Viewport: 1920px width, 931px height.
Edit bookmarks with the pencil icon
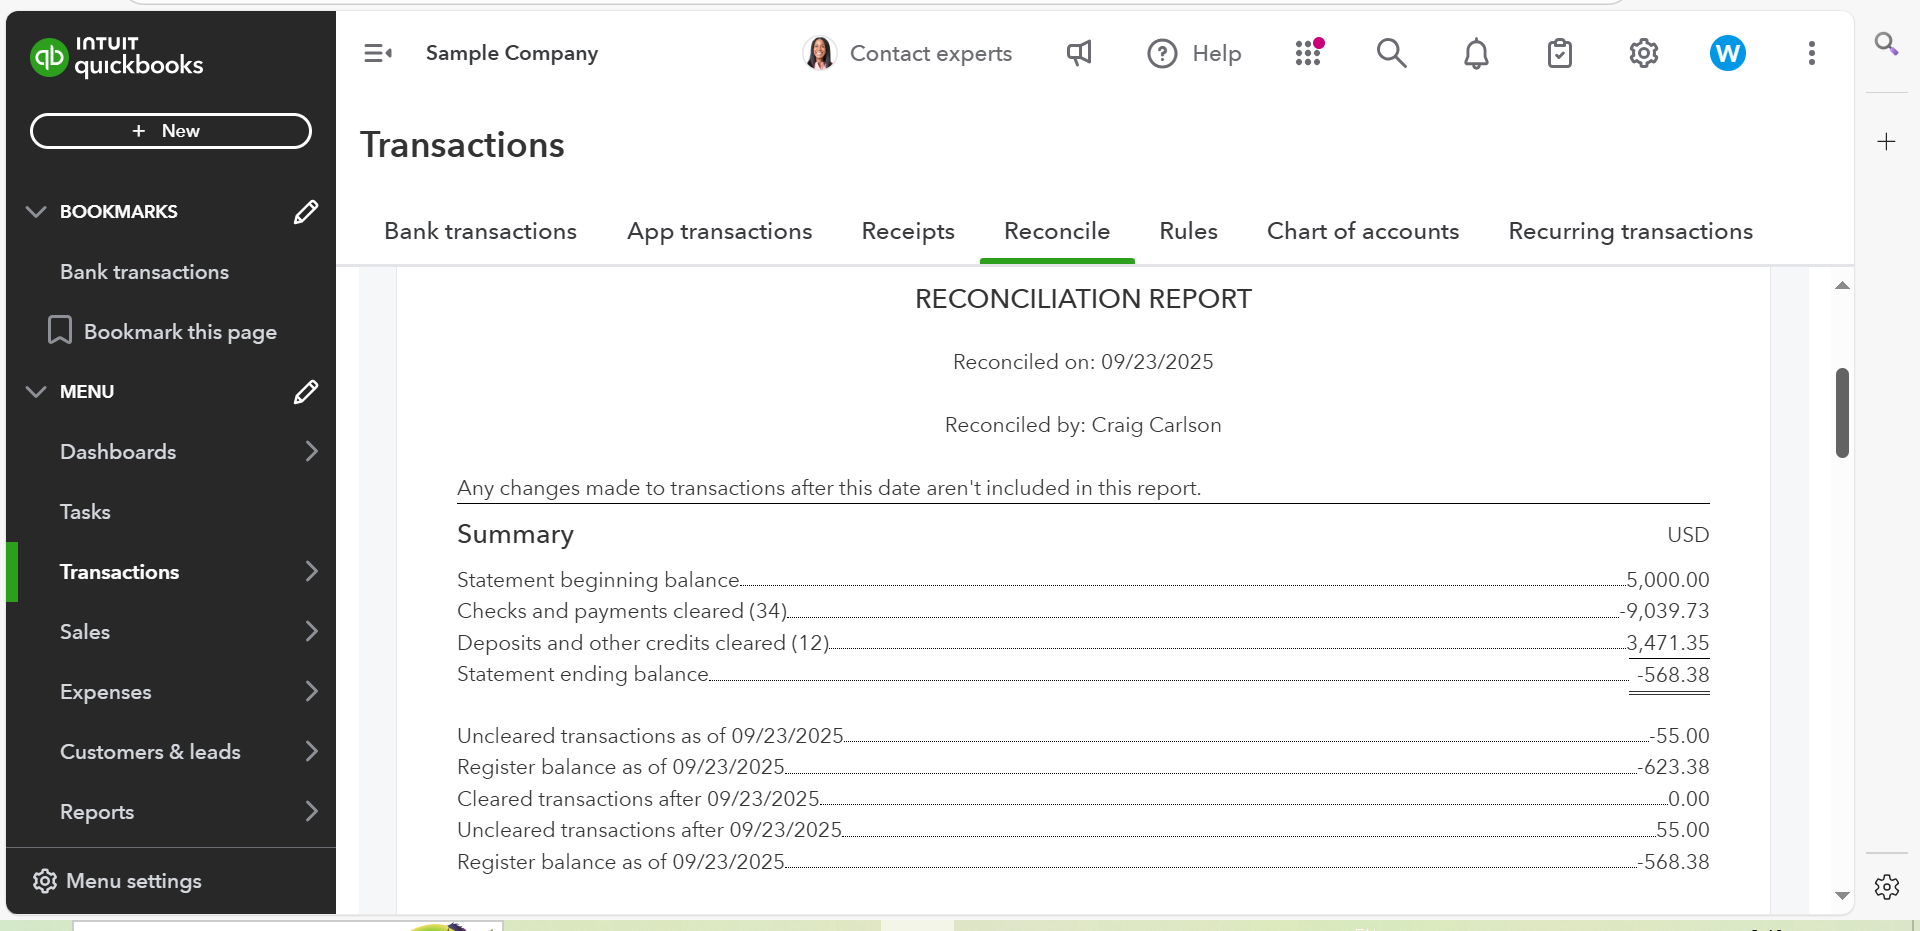point(306,212)
